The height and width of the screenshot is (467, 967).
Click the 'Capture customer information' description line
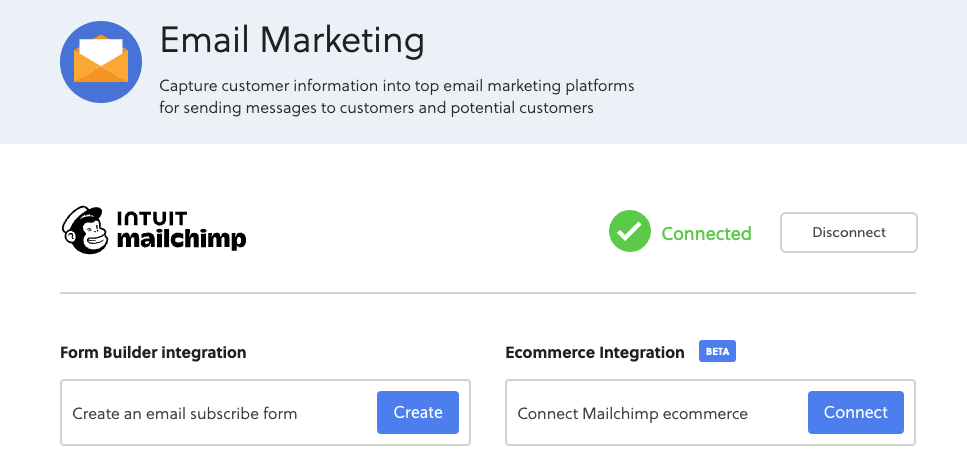[x=397, y=86]
